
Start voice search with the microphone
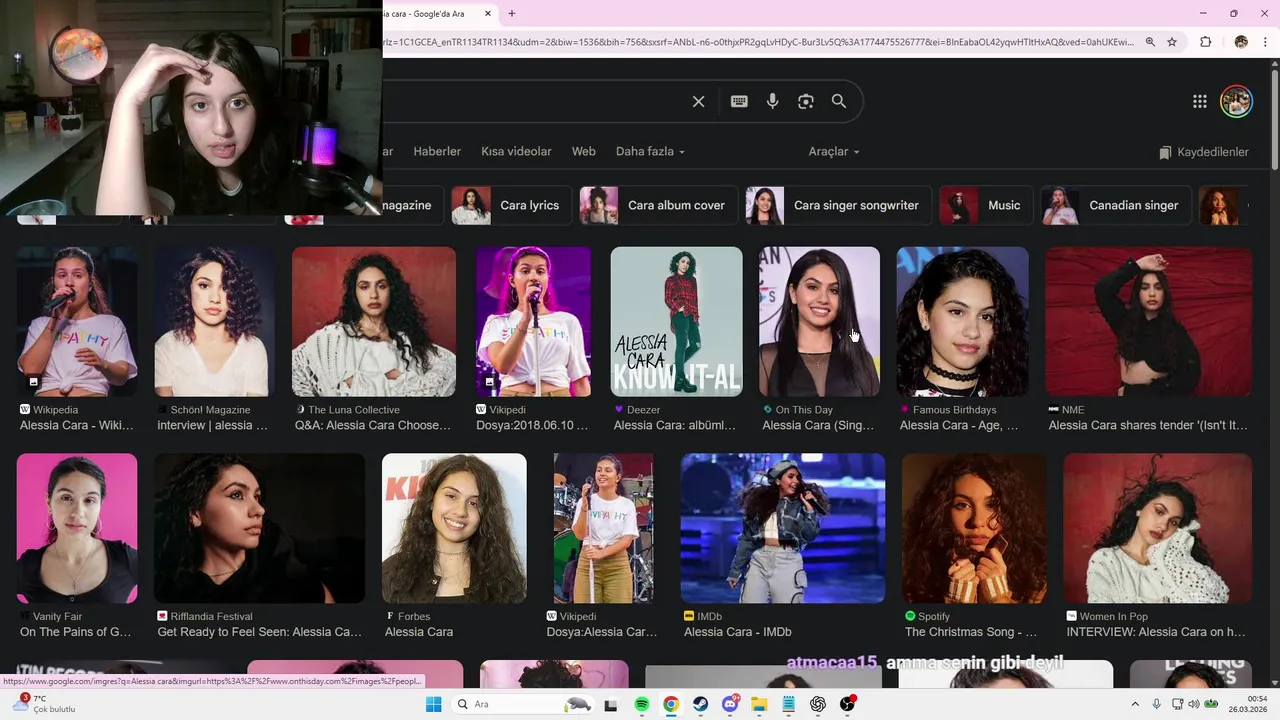772,101
